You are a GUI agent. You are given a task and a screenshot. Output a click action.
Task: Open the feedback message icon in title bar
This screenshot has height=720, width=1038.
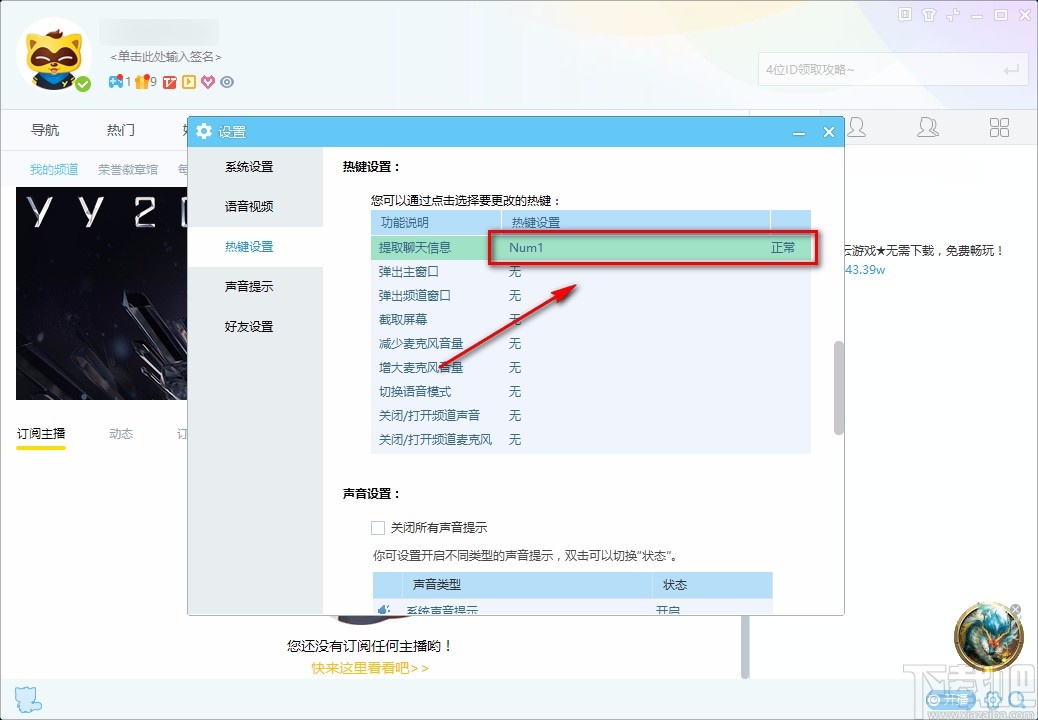coord(905,15)
